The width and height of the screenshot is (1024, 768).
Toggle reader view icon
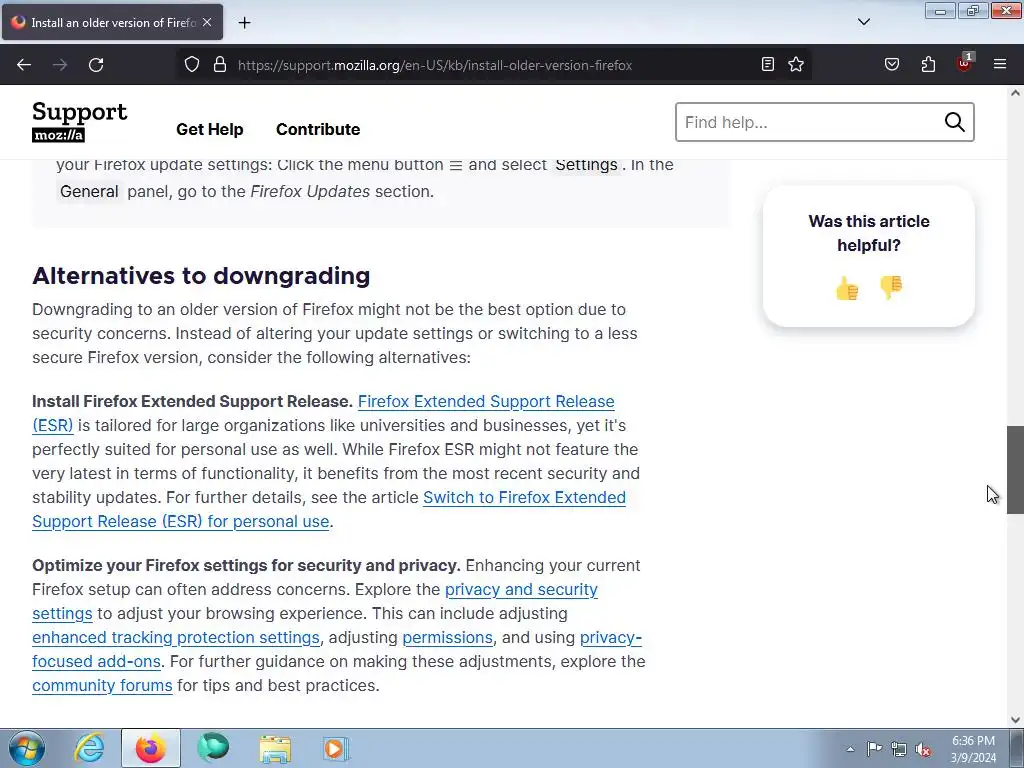[768, 64]
